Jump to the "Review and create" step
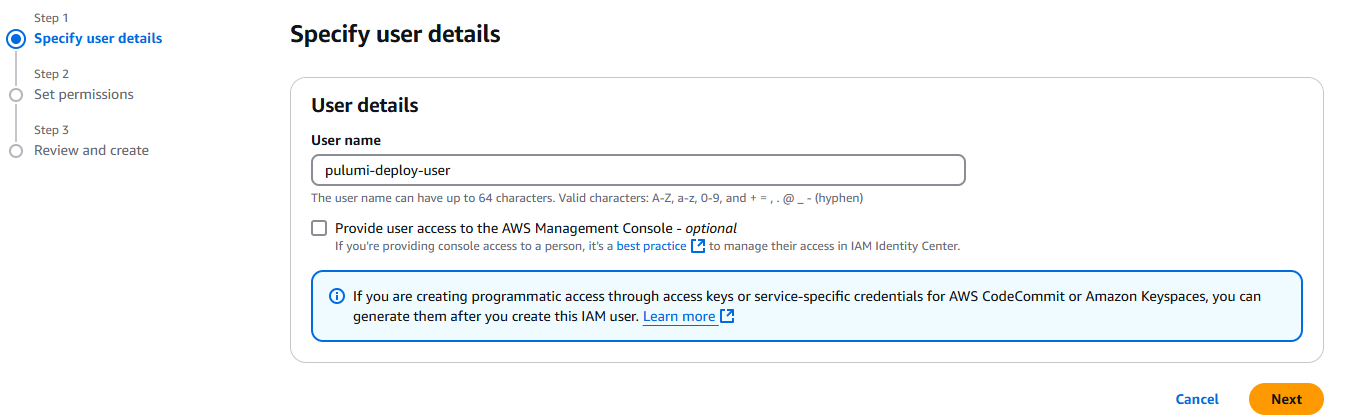 91,150
